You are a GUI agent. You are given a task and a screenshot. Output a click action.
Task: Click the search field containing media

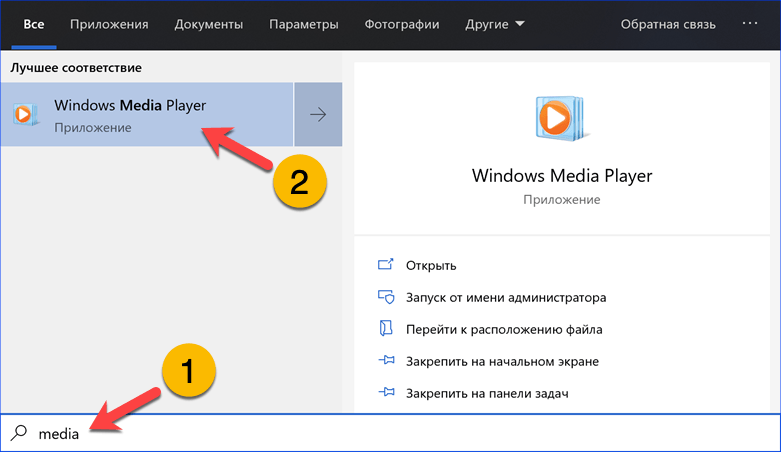click(x=390, y=434)
